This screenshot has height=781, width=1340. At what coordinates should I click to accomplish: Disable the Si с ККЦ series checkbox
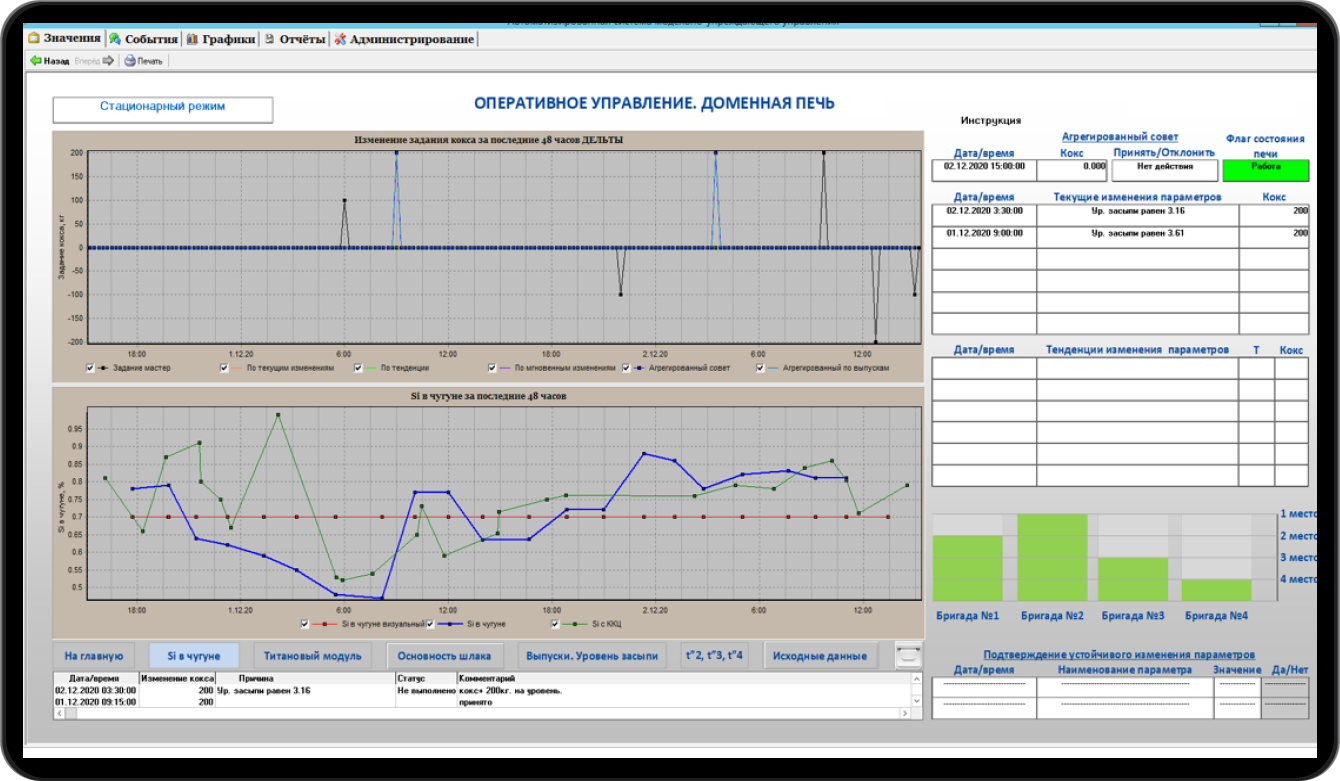(555, 624)
